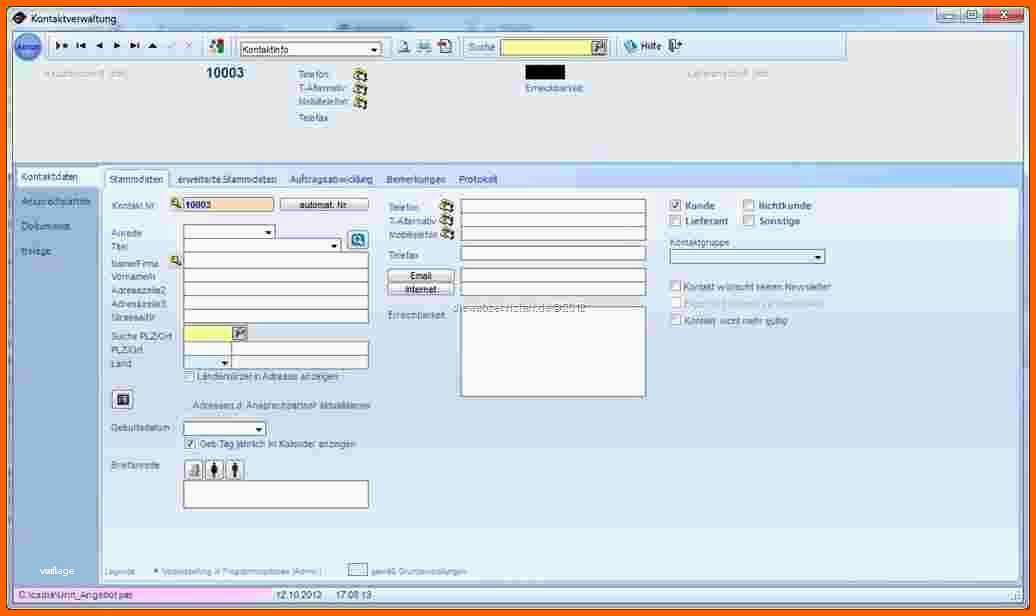Click the exit door icon beside Hilfe
Viewport: 1036px width, 616px height.
[676, 46]
